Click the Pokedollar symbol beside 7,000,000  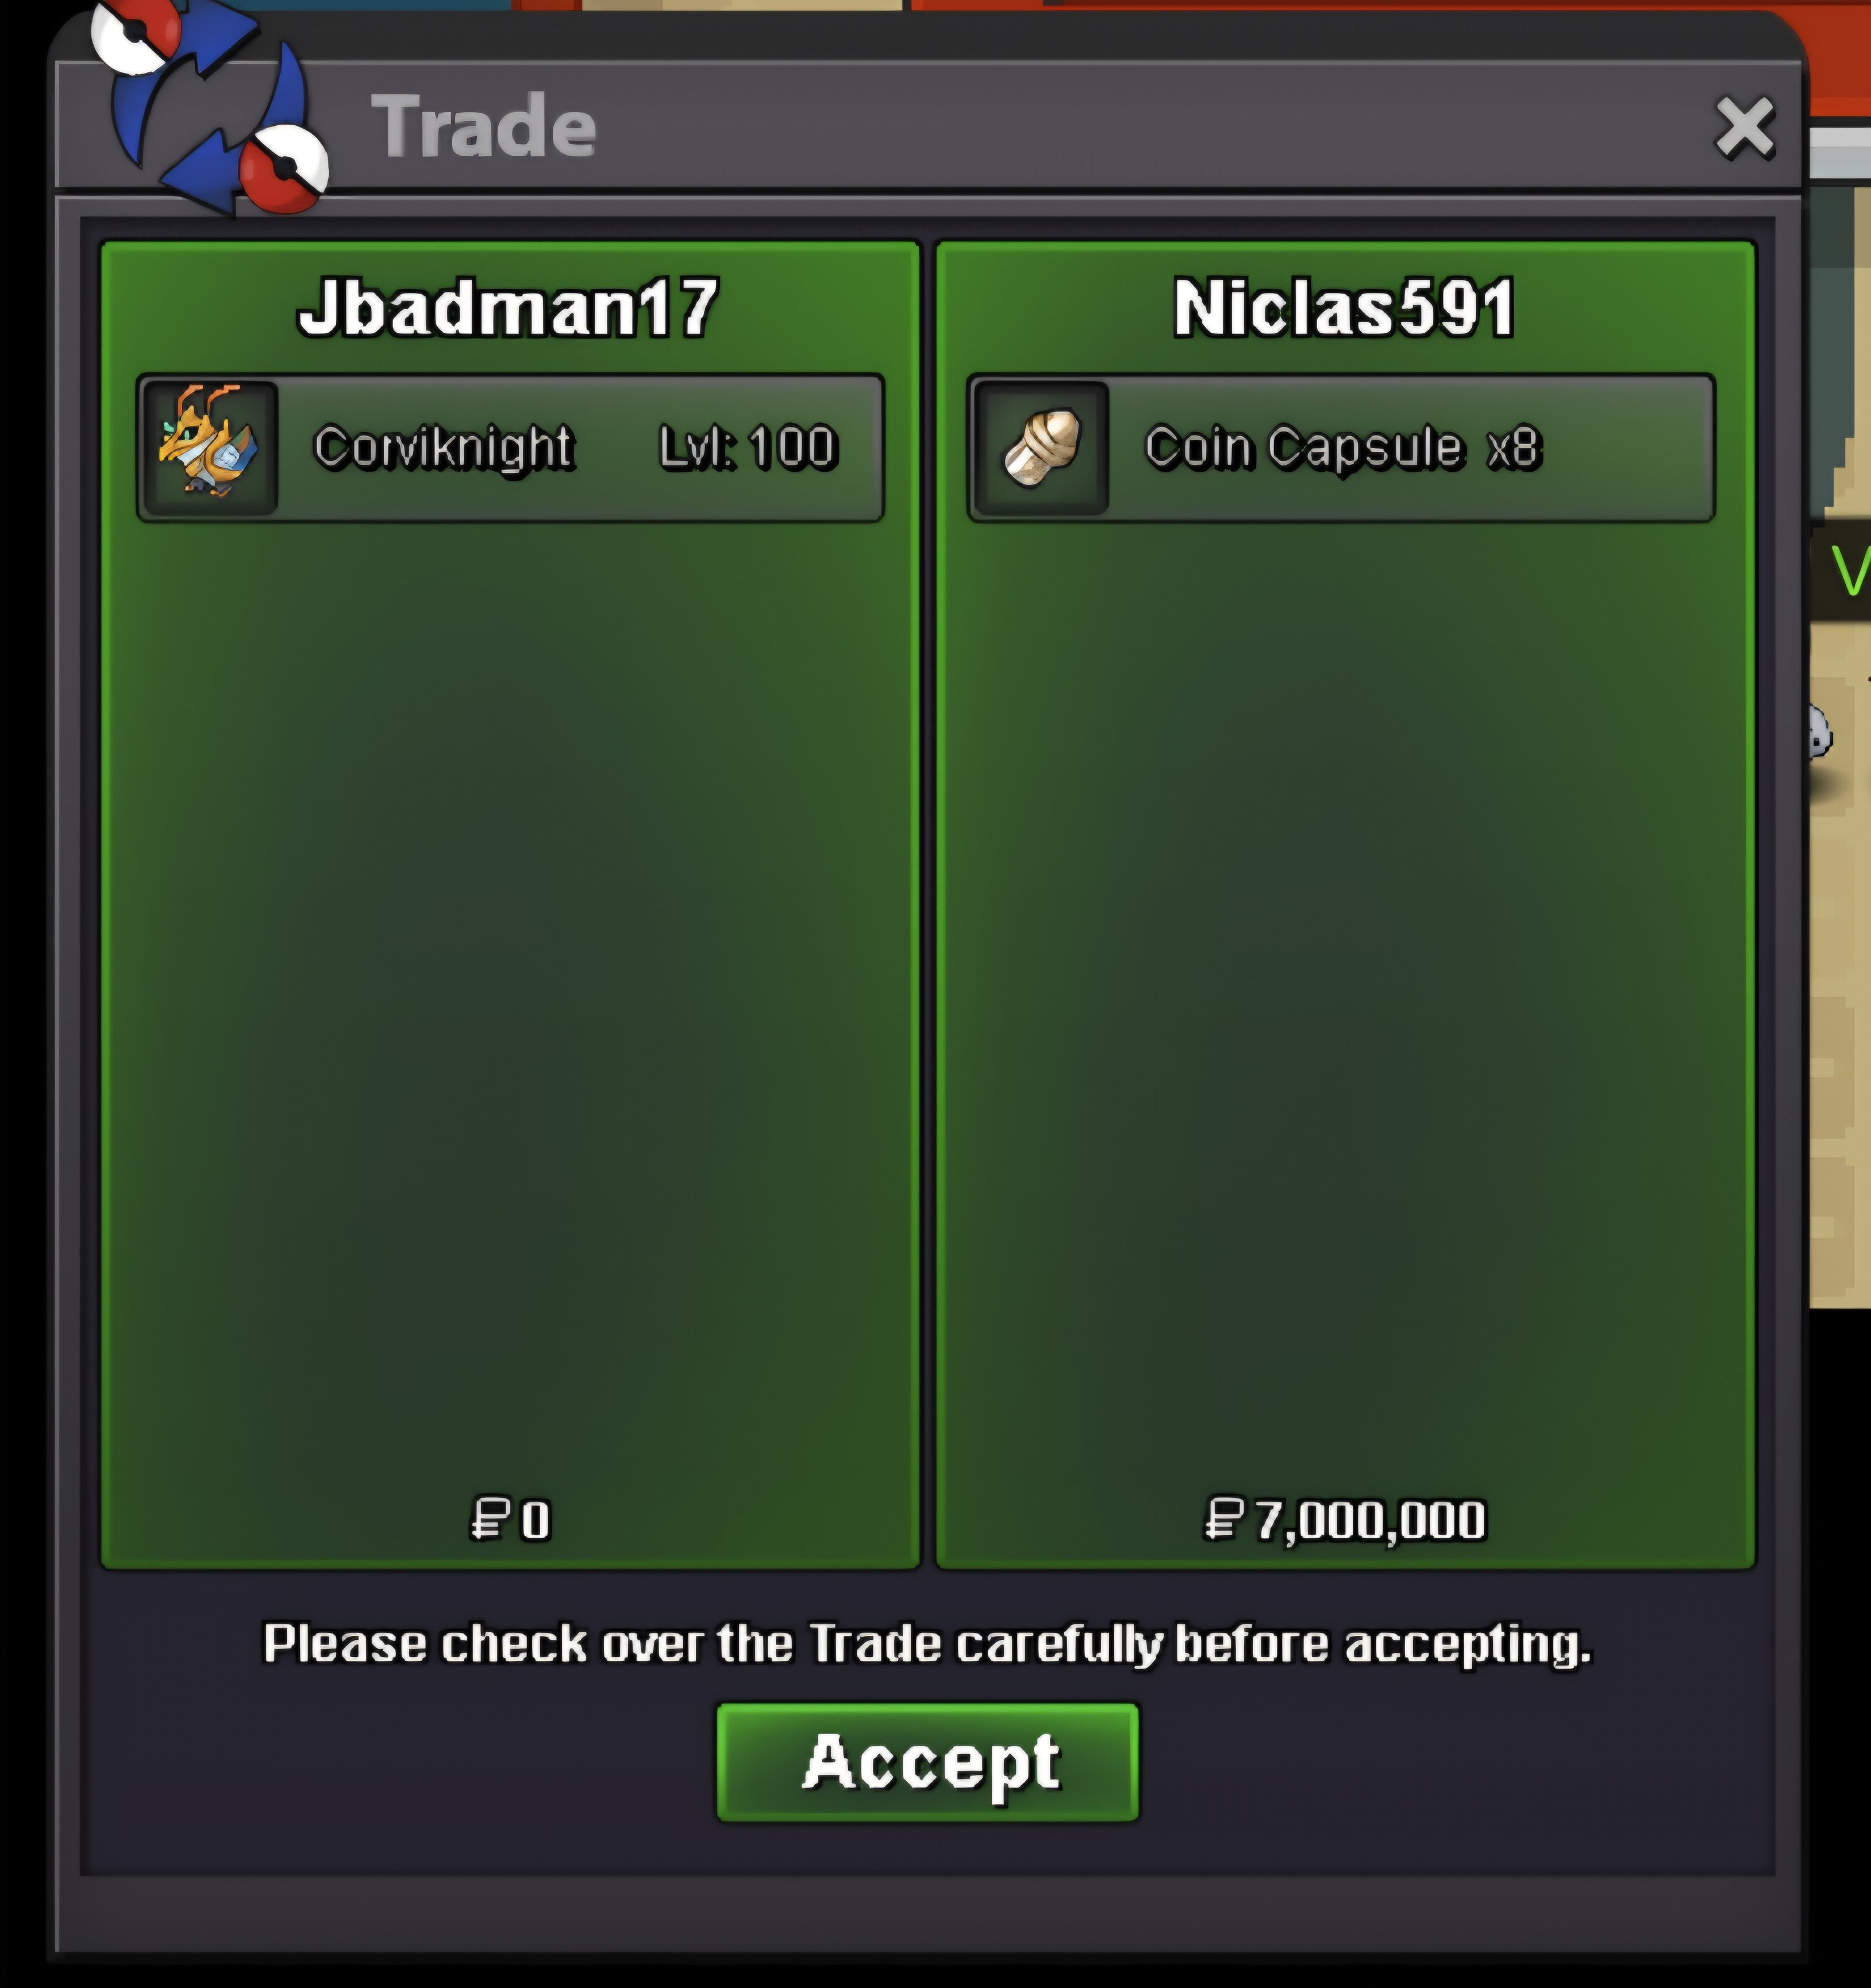(1224, 1519)
